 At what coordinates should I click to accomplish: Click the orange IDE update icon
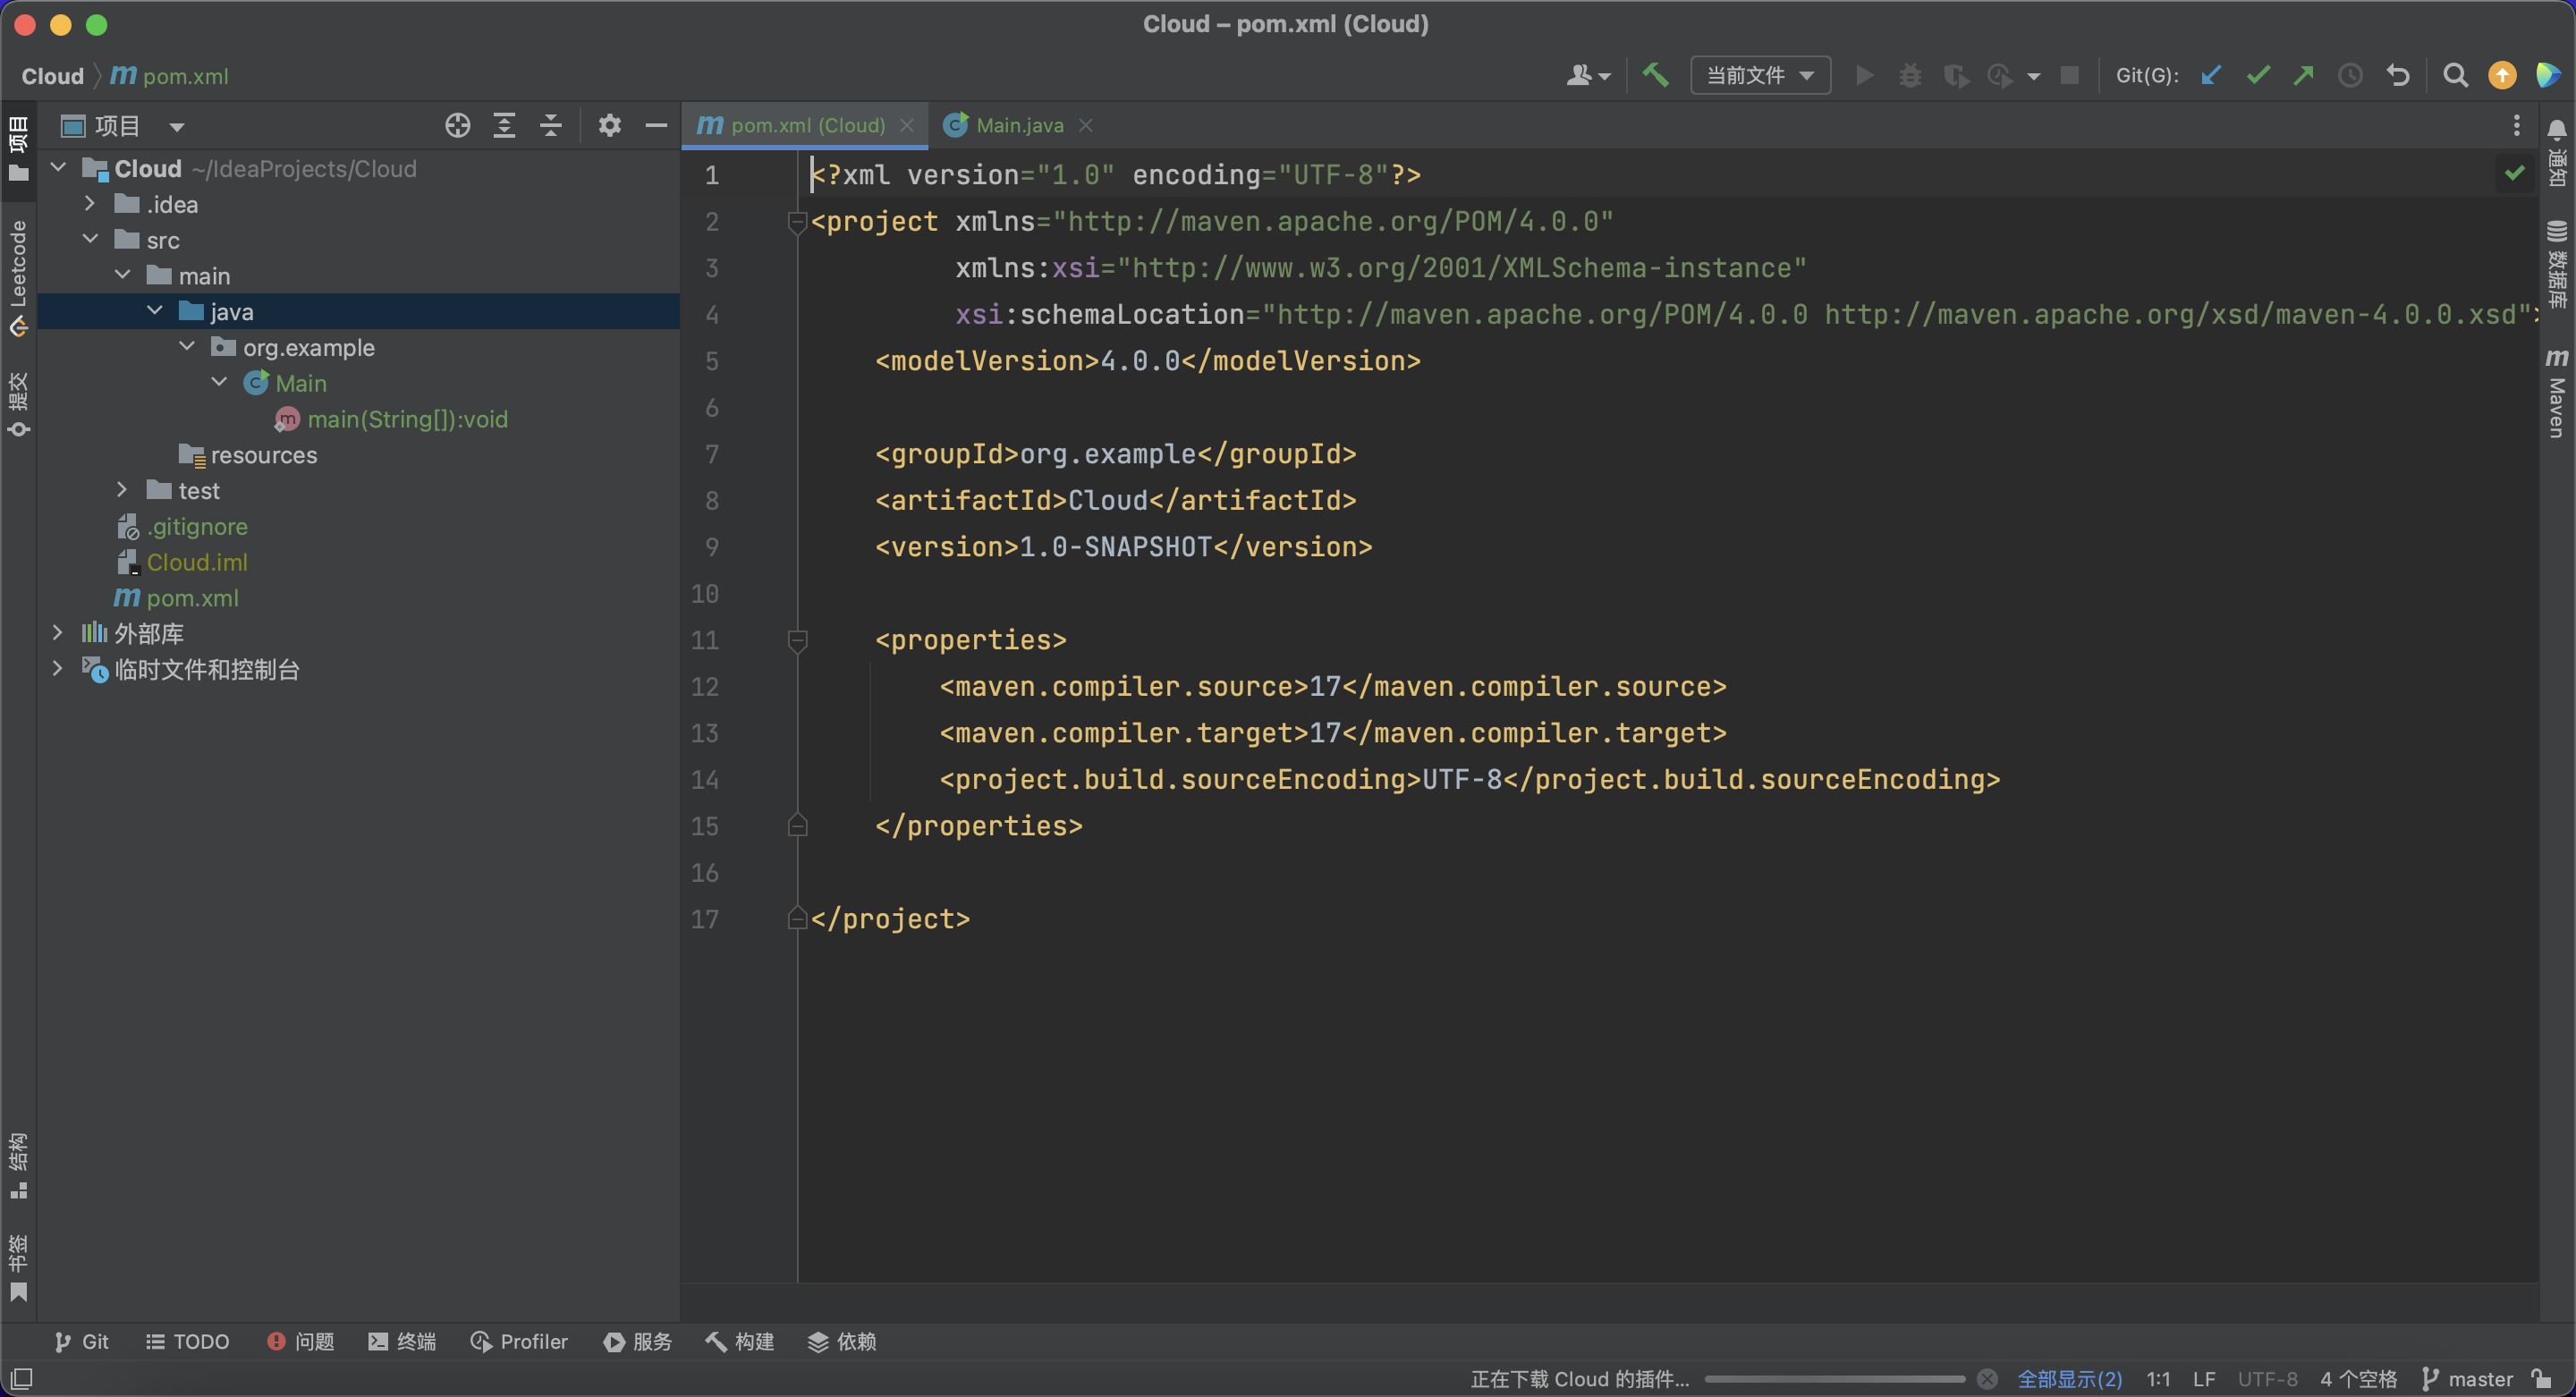point(2502,75)
